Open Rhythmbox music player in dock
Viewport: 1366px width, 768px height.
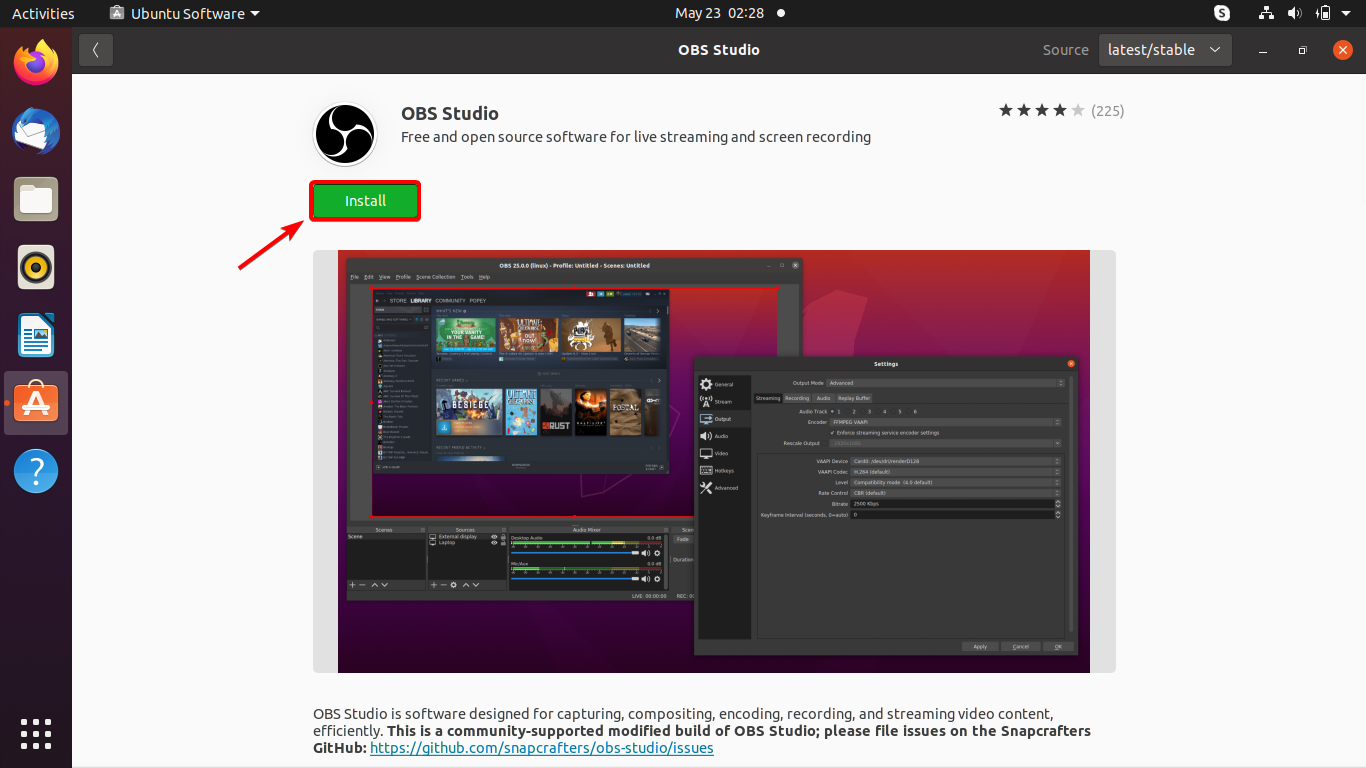(36, 267)
